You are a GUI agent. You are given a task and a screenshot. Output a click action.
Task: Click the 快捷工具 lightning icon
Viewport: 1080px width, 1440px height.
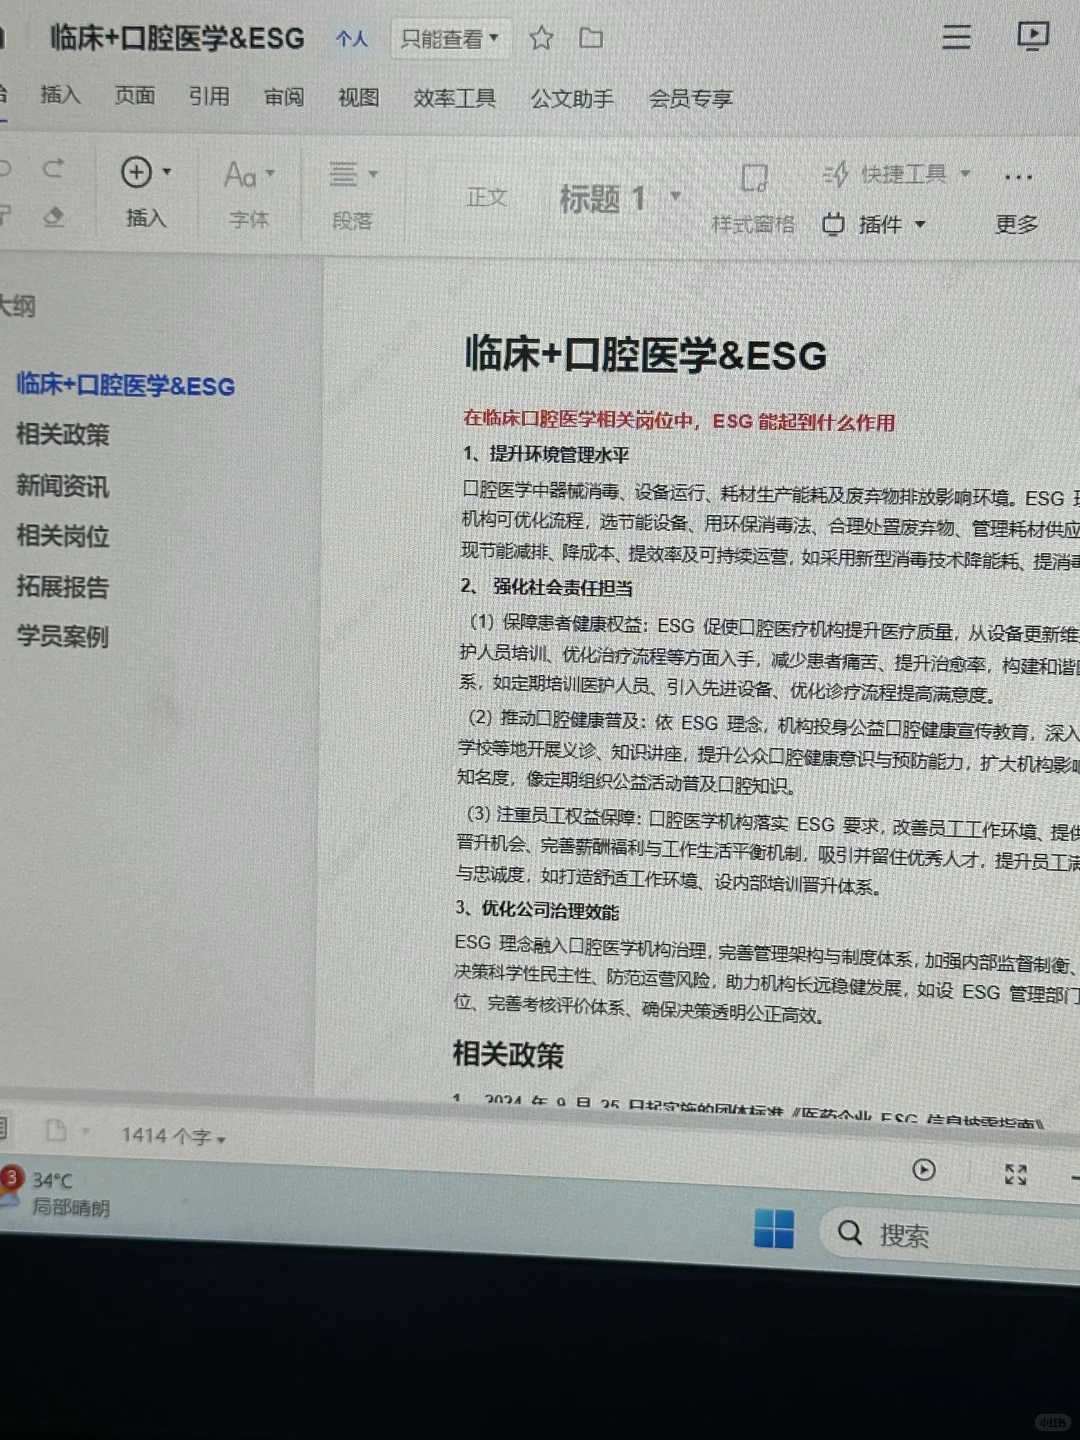point(836,173)
